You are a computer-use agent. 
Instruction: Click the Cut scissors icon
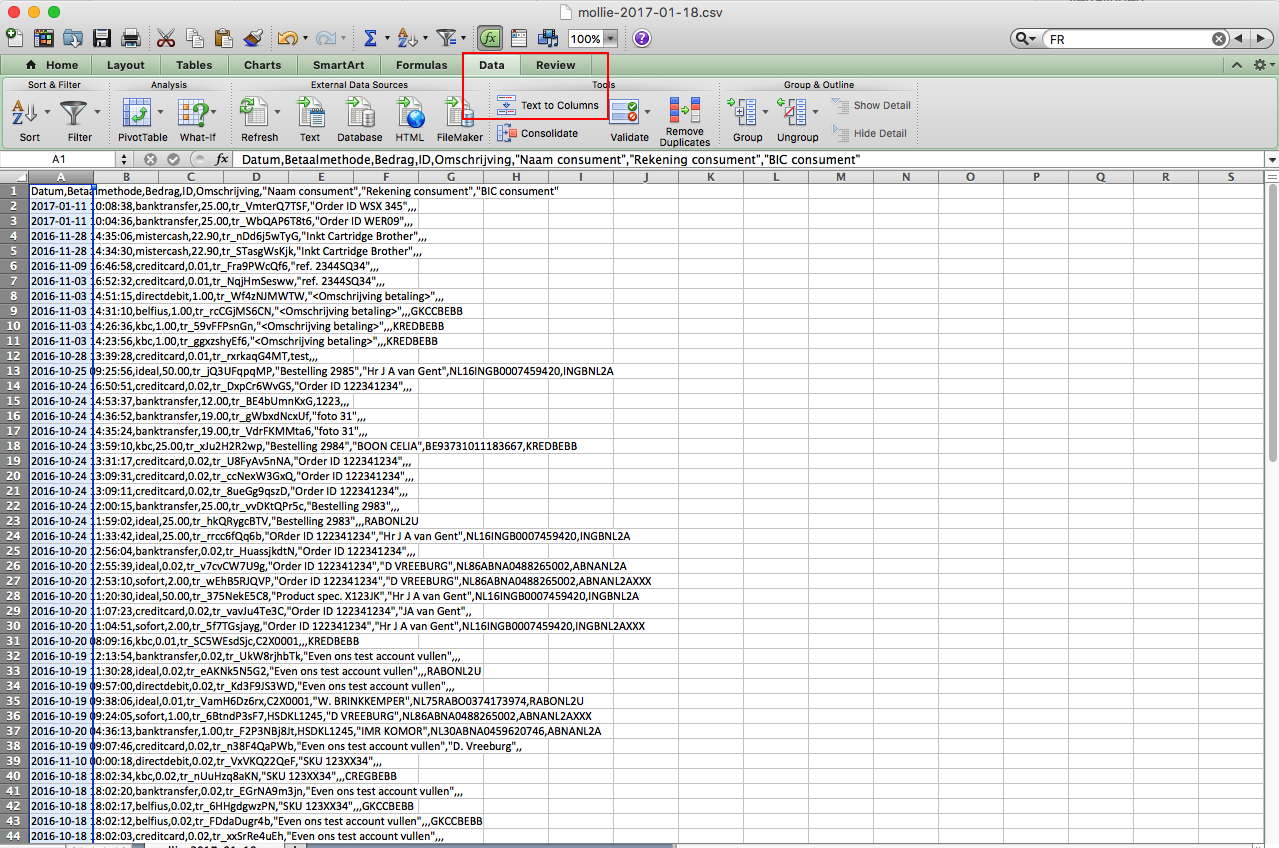click(166, 39)
